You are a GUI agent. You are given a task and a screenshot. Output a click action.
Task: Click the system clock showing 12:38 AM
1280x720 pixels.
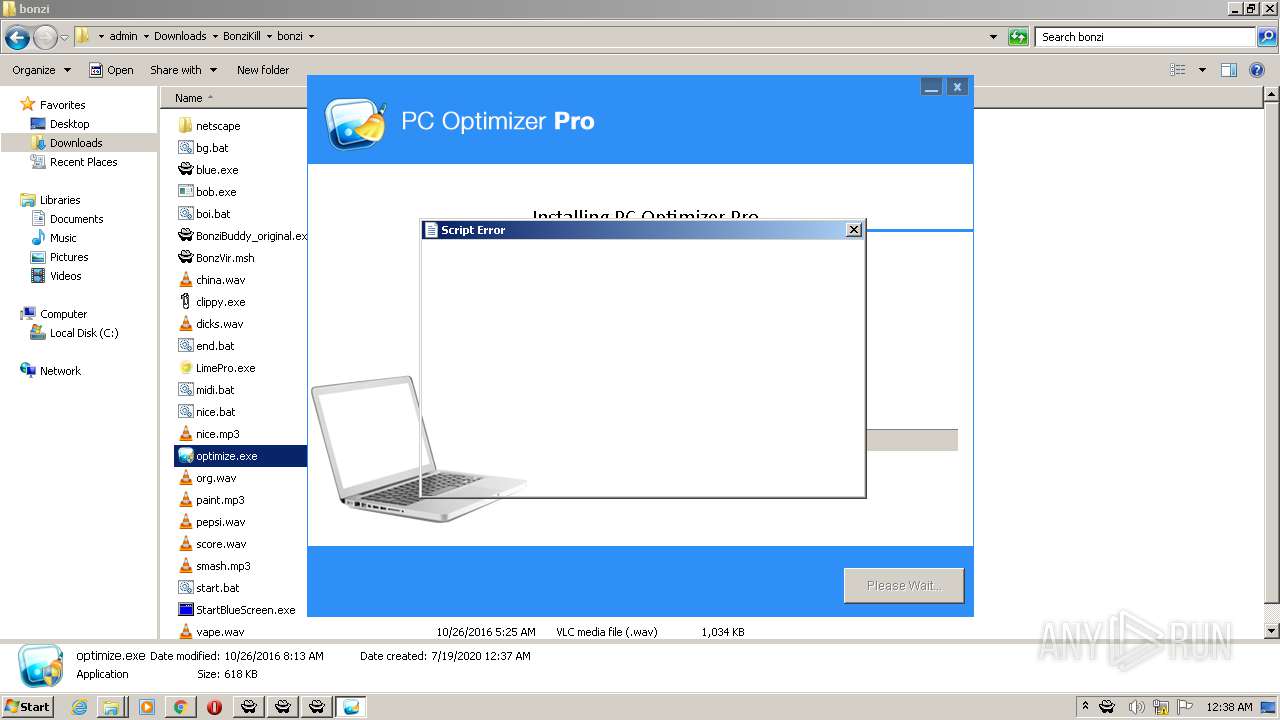pos(1229,707)
